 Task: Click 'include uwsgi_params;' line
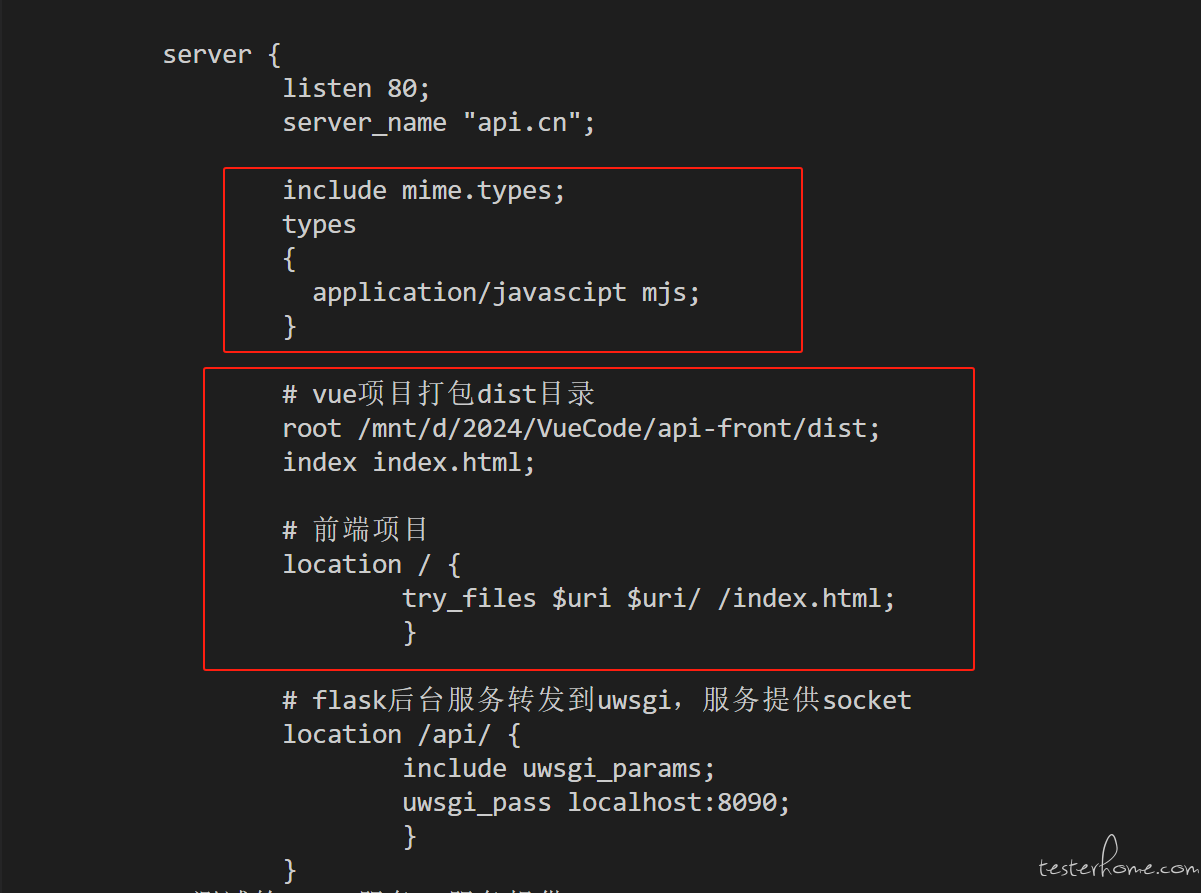[559, 769]
